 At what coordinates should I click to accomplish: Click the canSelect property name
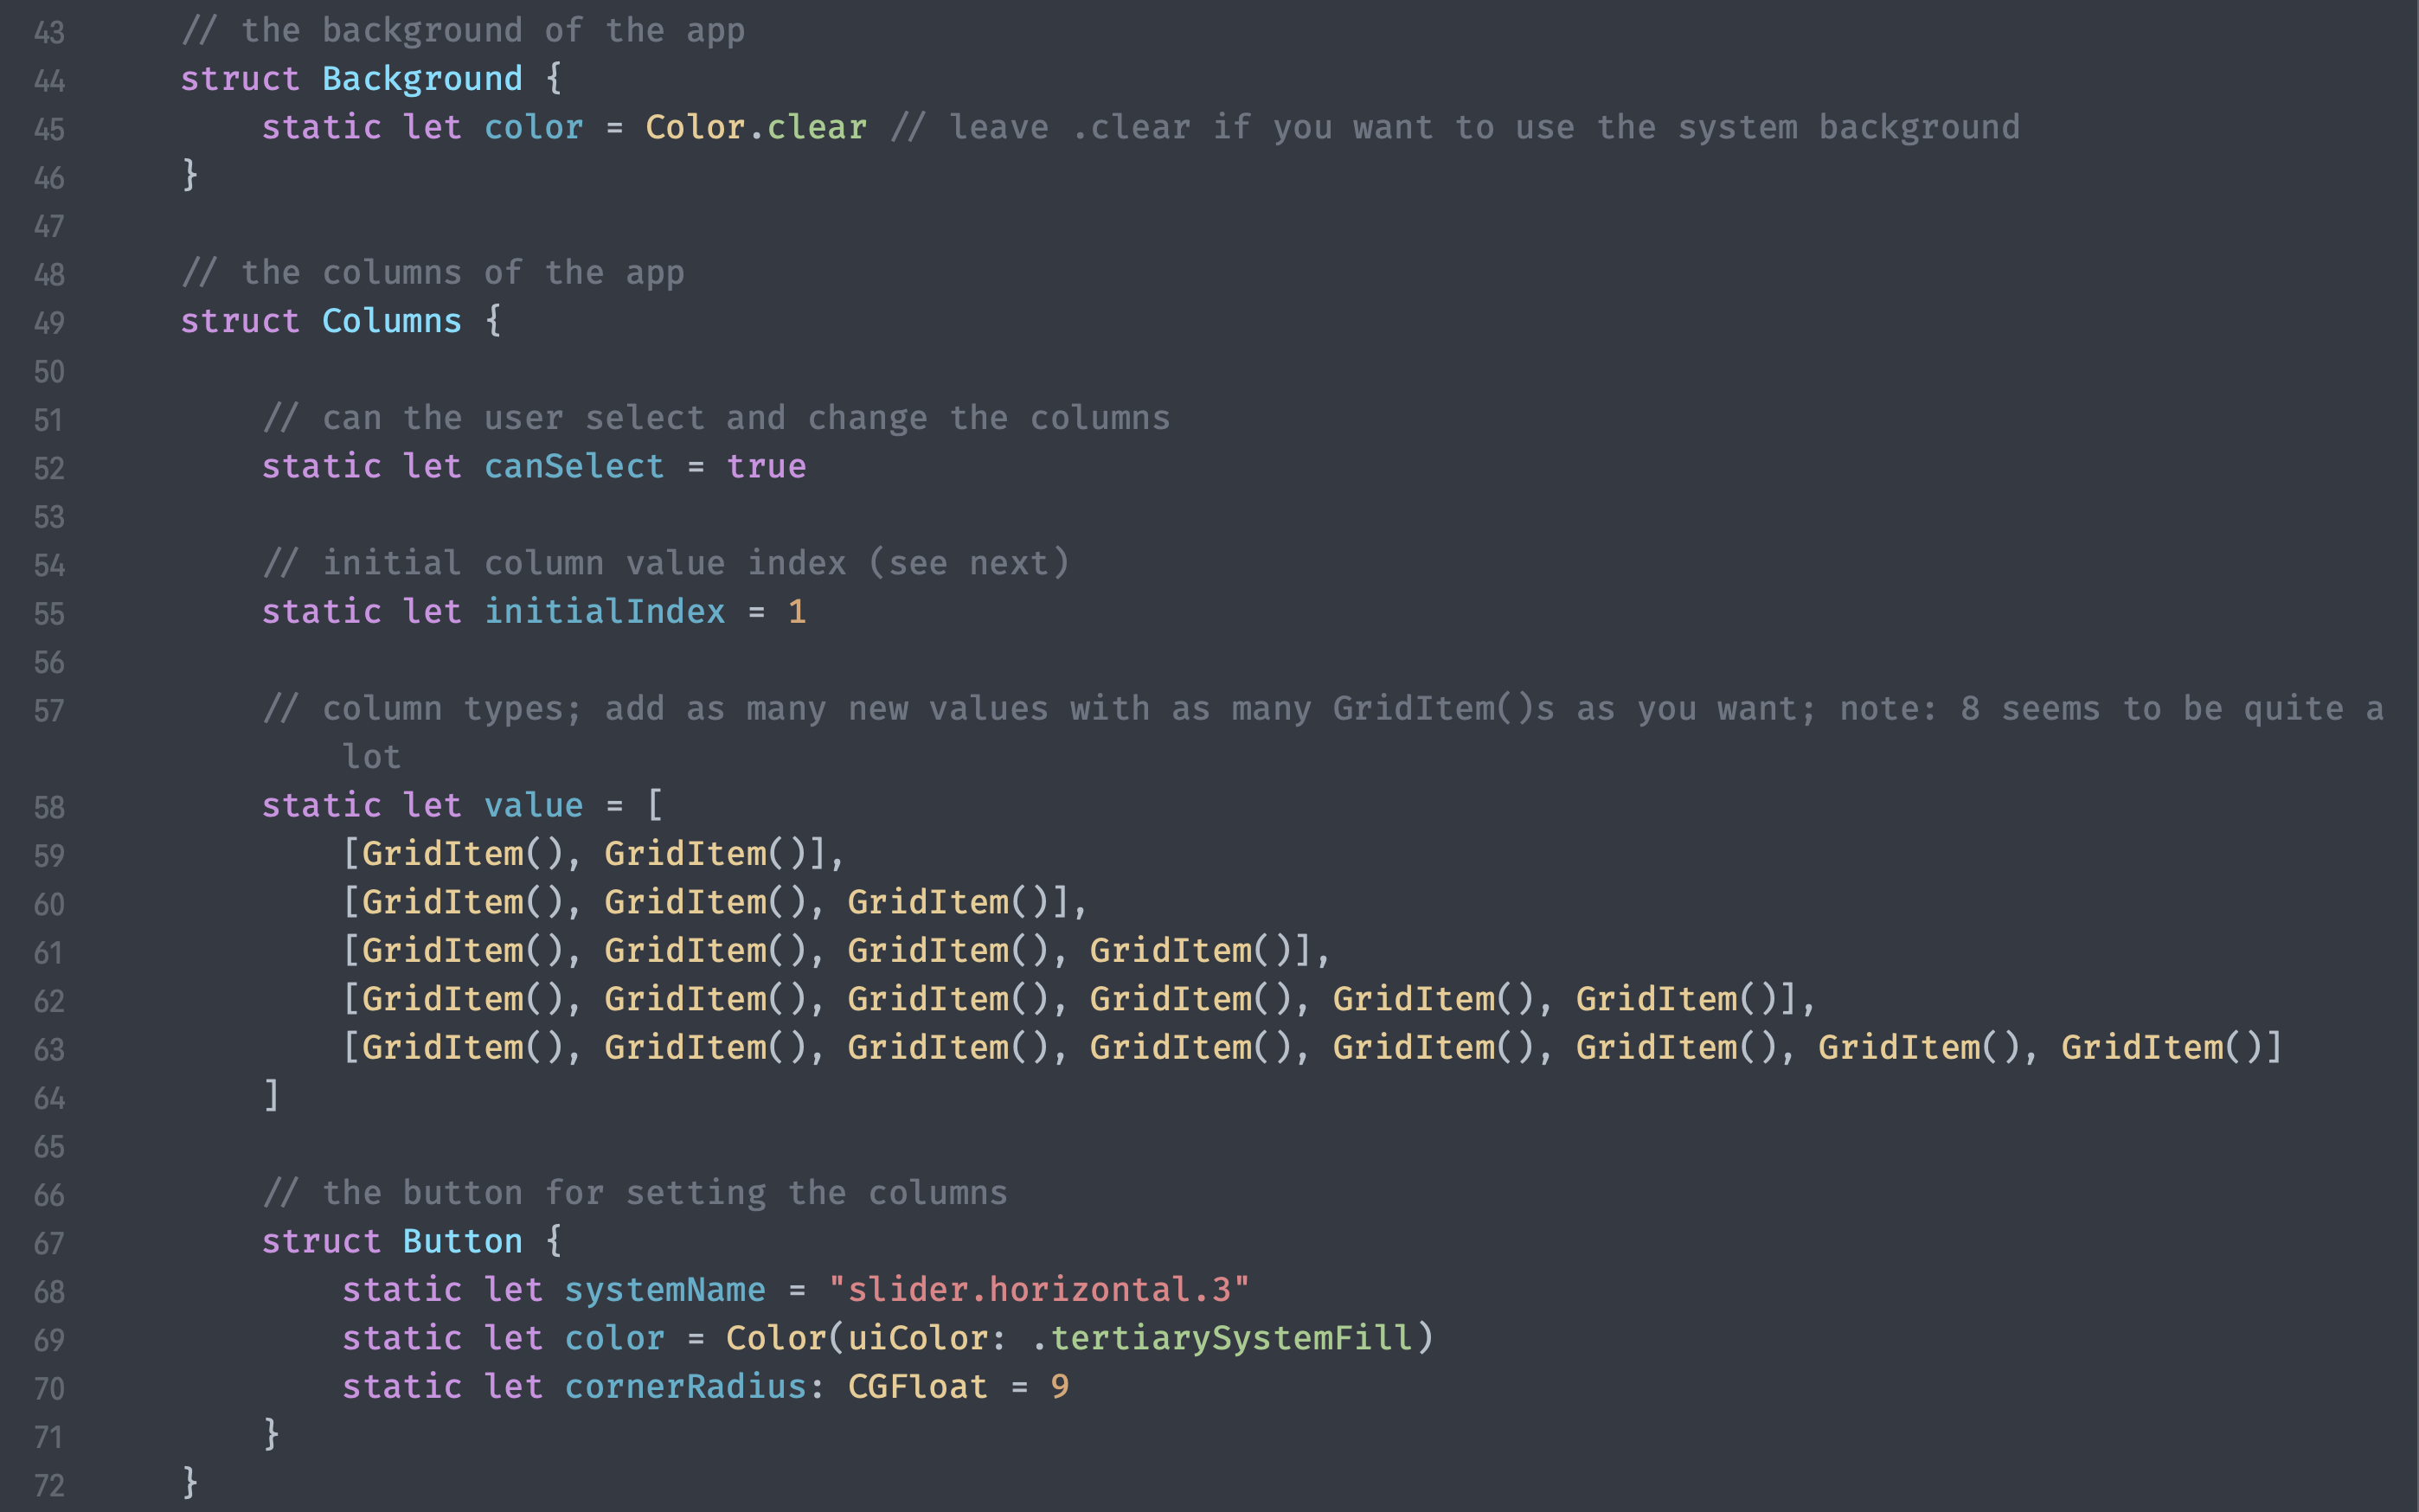pos(573,466)
